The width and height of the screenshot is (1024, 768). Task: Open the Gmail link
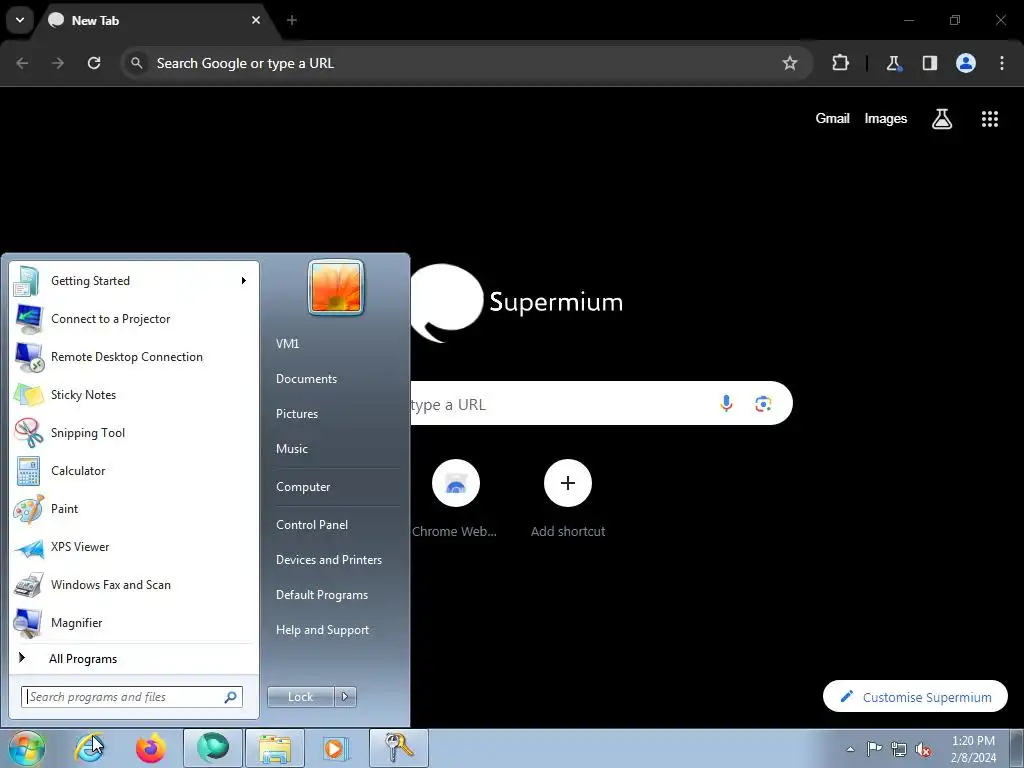(x=832, y=118)
